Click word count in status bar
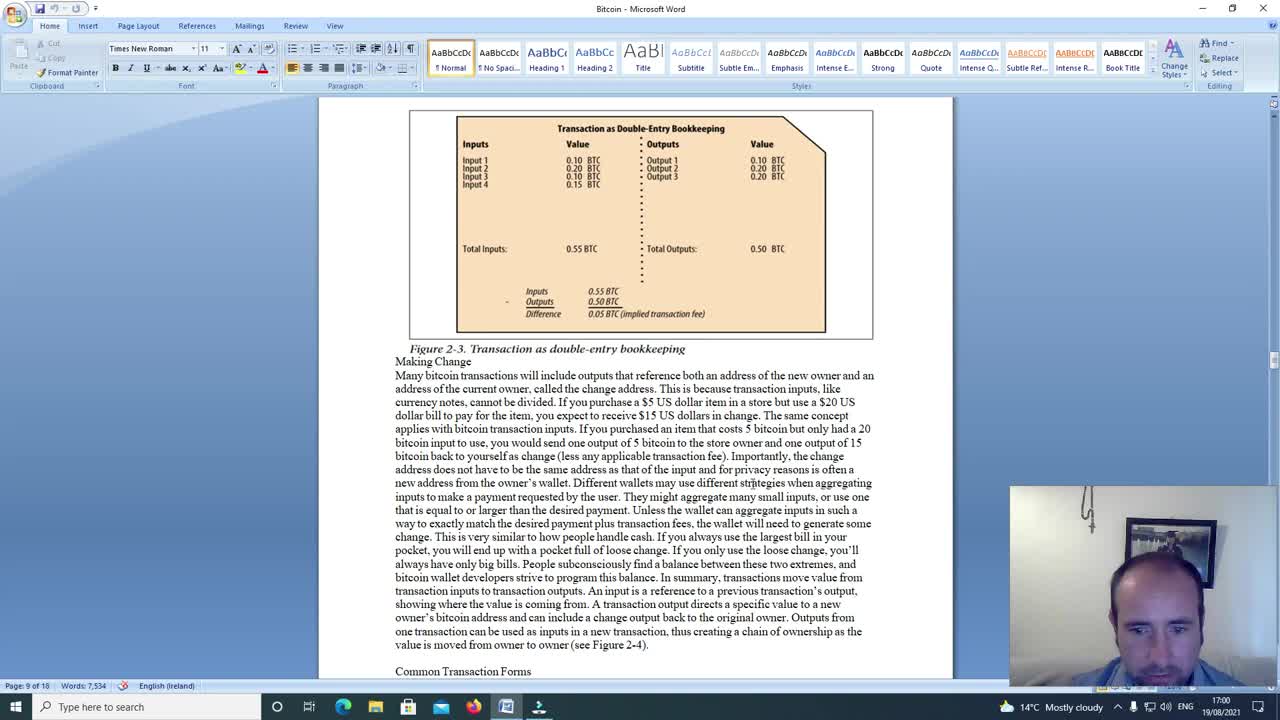The height and width of the screenshot is (720, 1280). coord(84,686)
